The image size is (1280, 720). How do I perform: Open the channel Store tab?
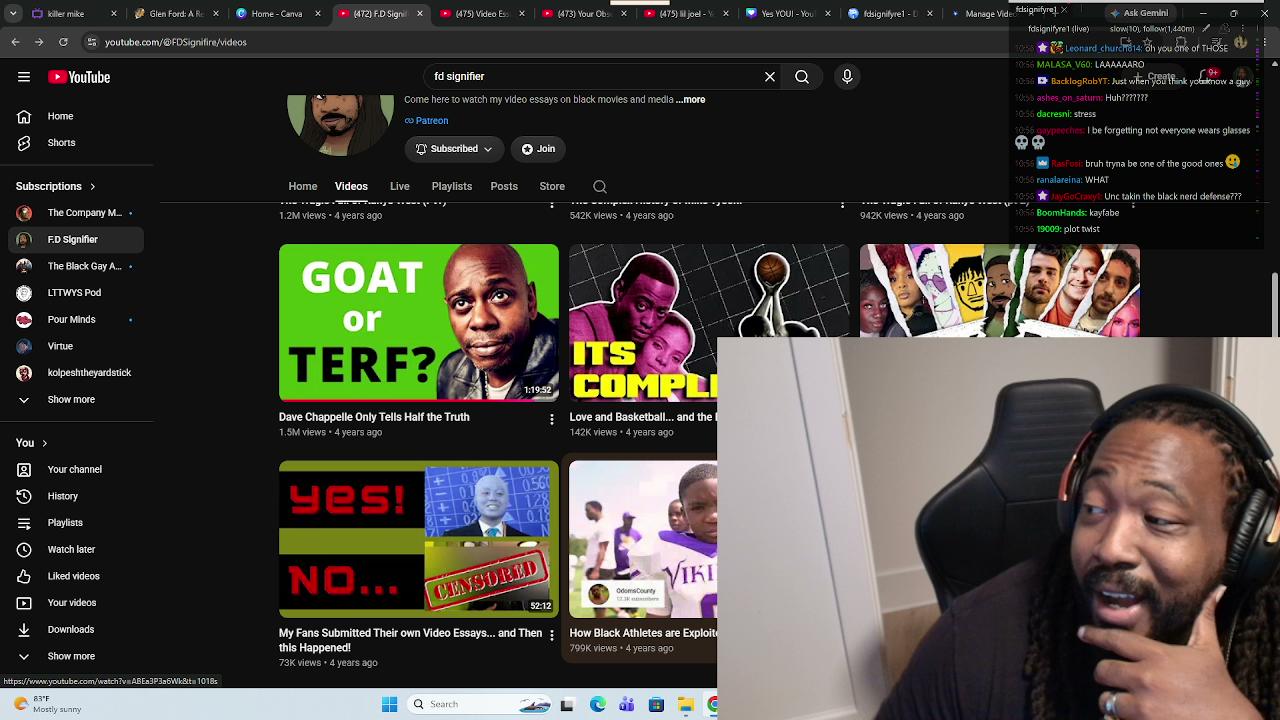(552, 187)
